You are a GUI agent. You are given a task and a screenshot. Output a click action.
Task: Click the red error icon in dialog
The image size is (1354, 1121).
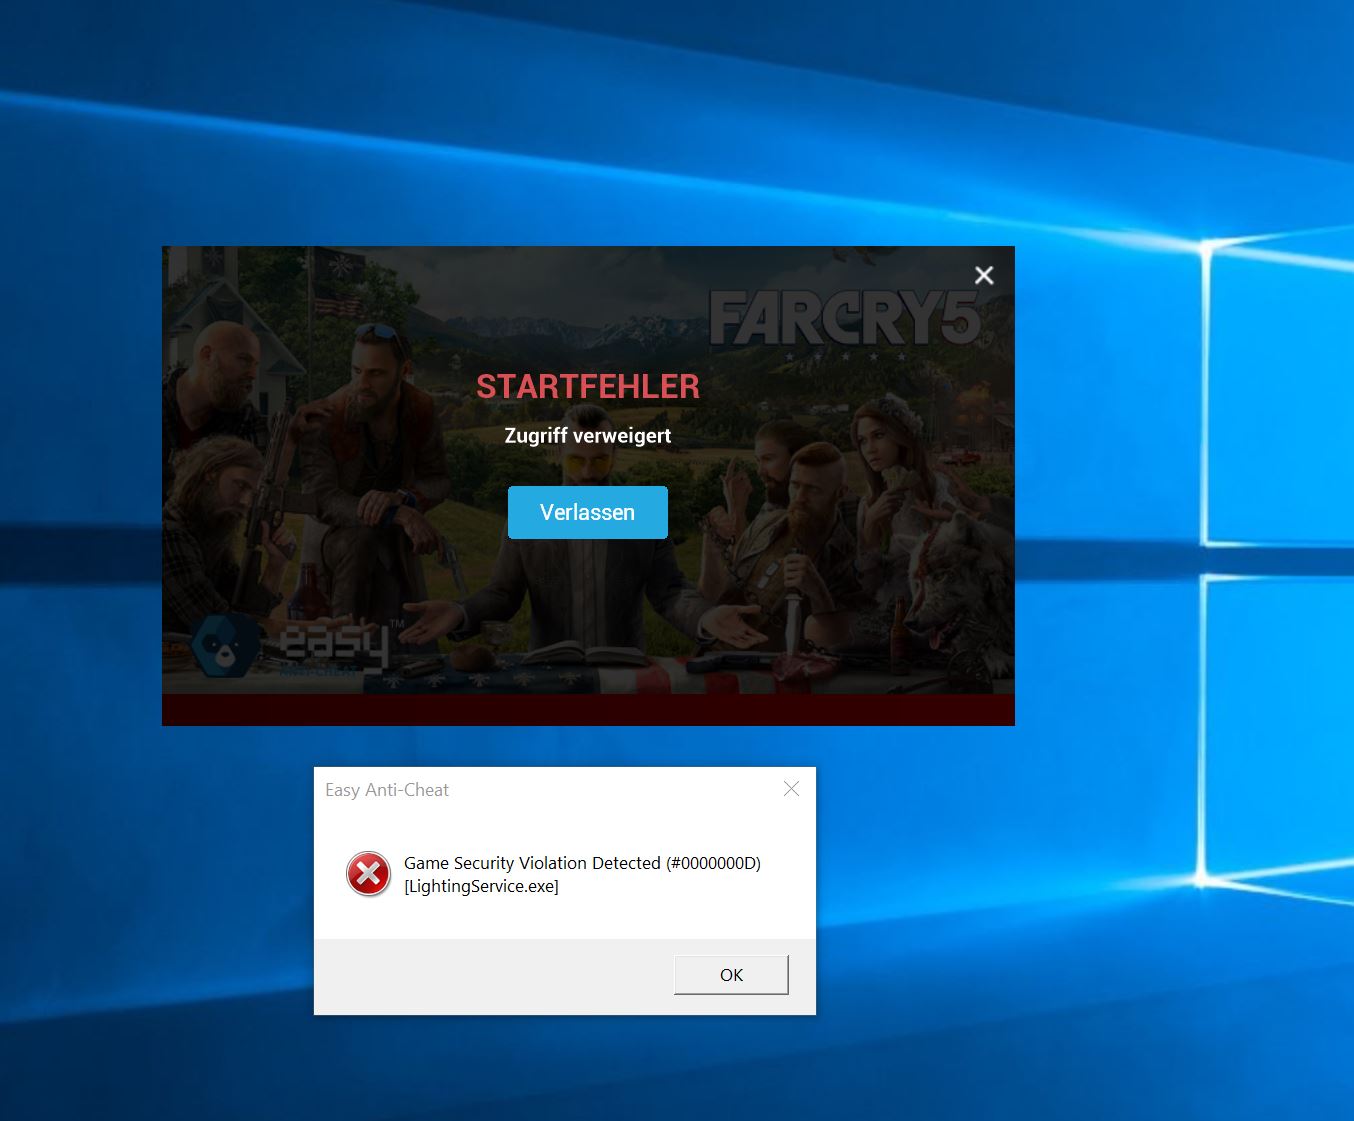pos(368,874)
